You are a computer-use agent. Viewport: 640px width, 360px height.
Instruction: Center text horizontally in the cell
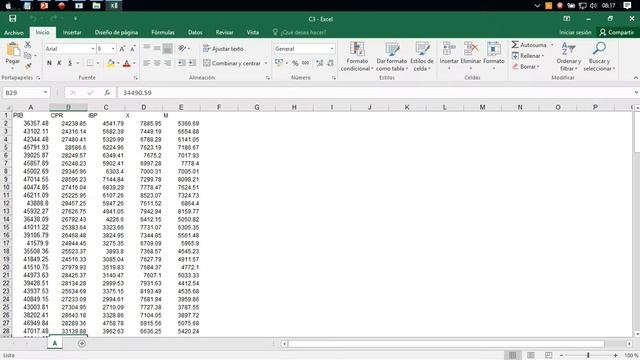pos(157,63)
